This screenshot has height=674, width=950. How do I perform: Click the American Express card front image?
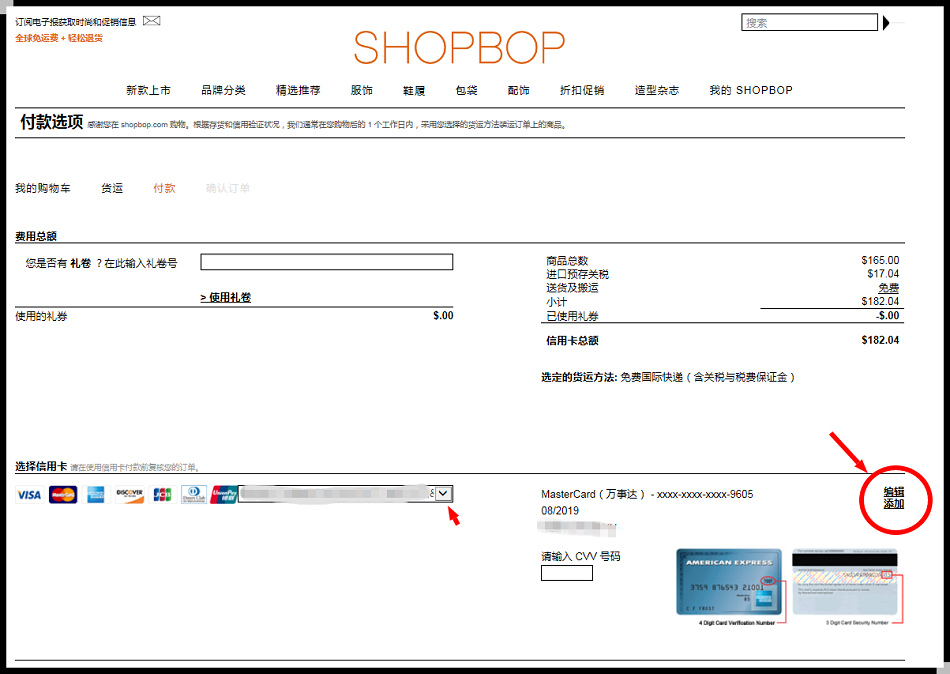729,582
